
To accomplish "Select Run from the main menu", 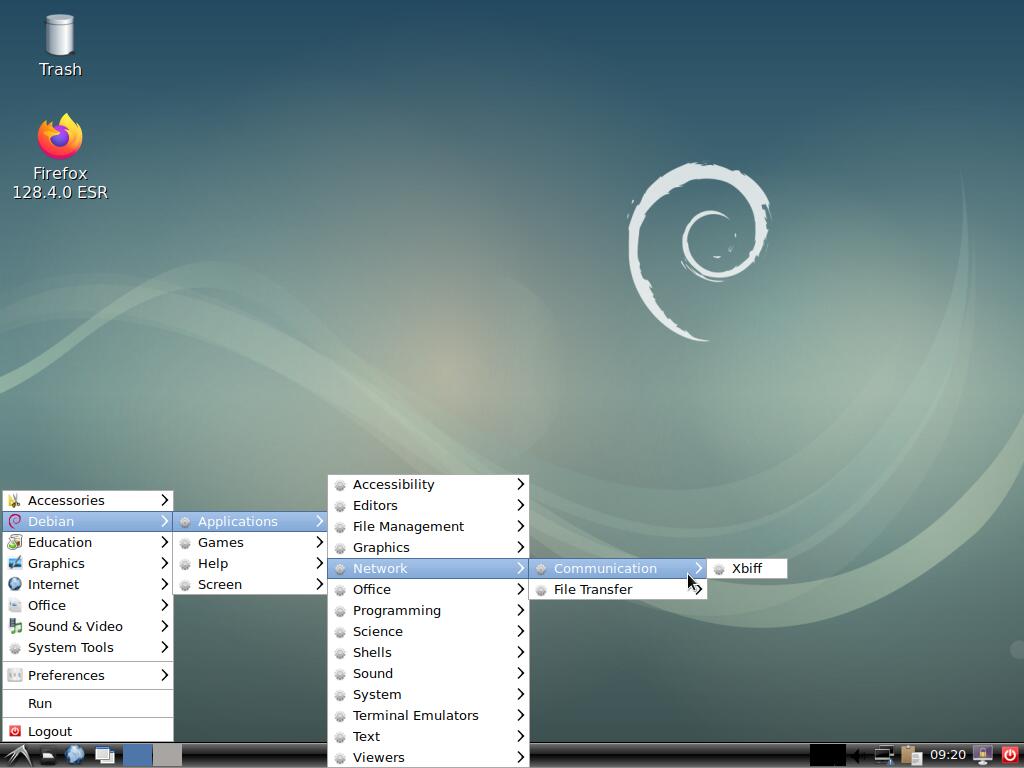I will click(40, 703).
